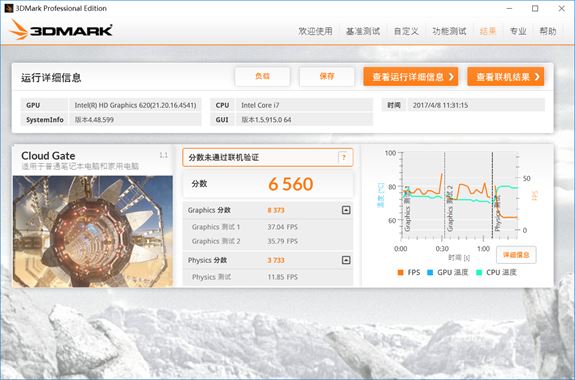
Task: Select the overall score 6 560
Action: pos(290,184)
